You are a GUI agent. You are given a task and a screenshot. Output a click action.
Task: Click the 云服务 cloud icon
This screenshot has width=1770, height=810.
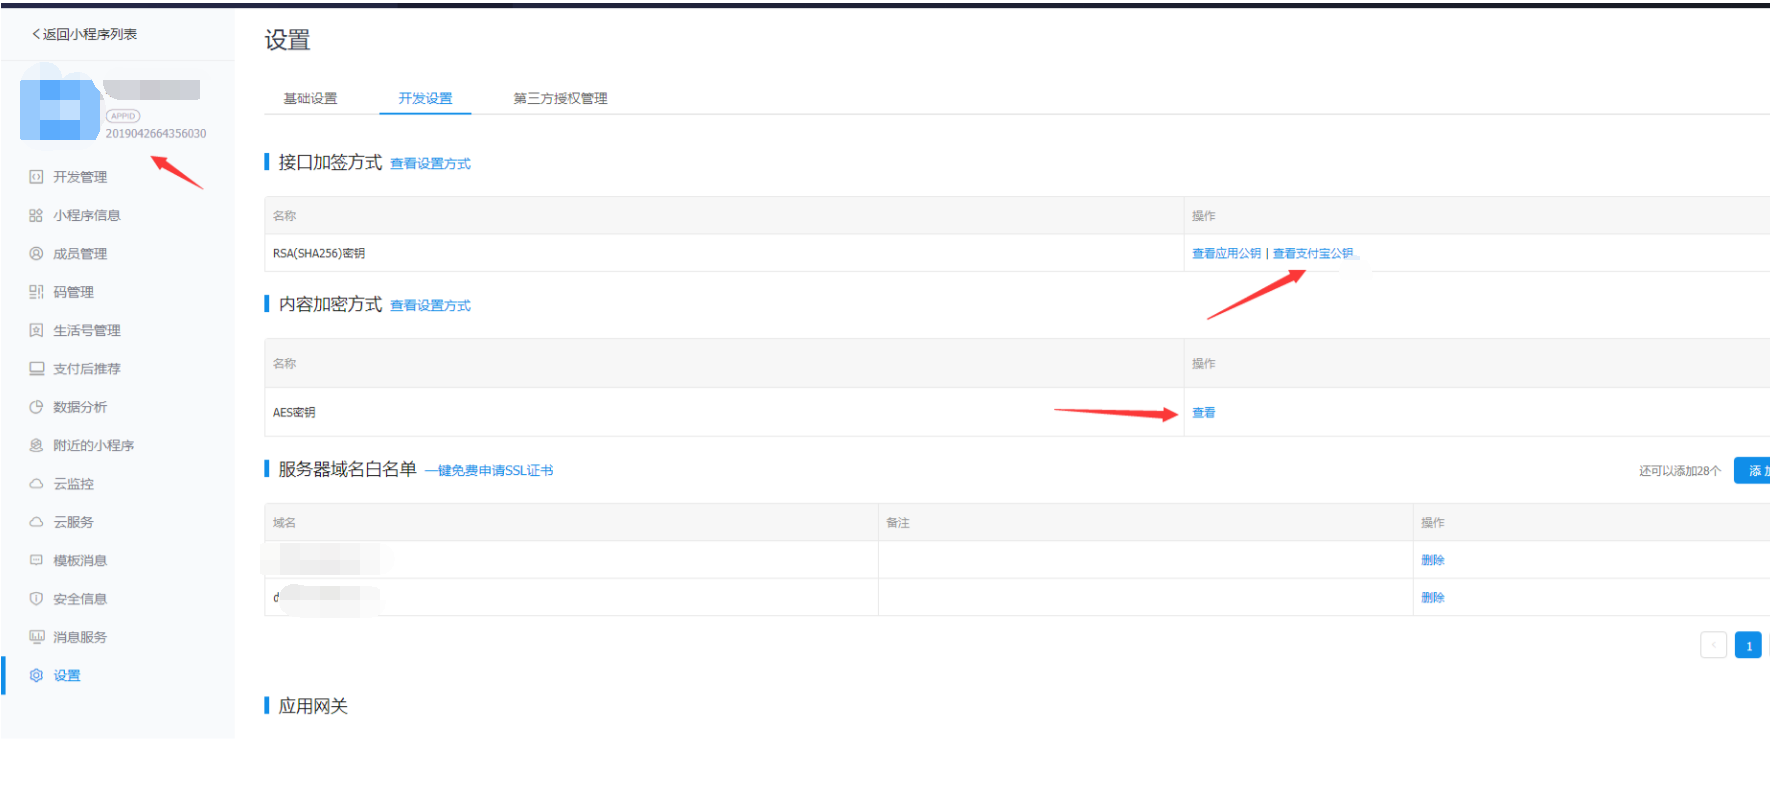[36, 522]
